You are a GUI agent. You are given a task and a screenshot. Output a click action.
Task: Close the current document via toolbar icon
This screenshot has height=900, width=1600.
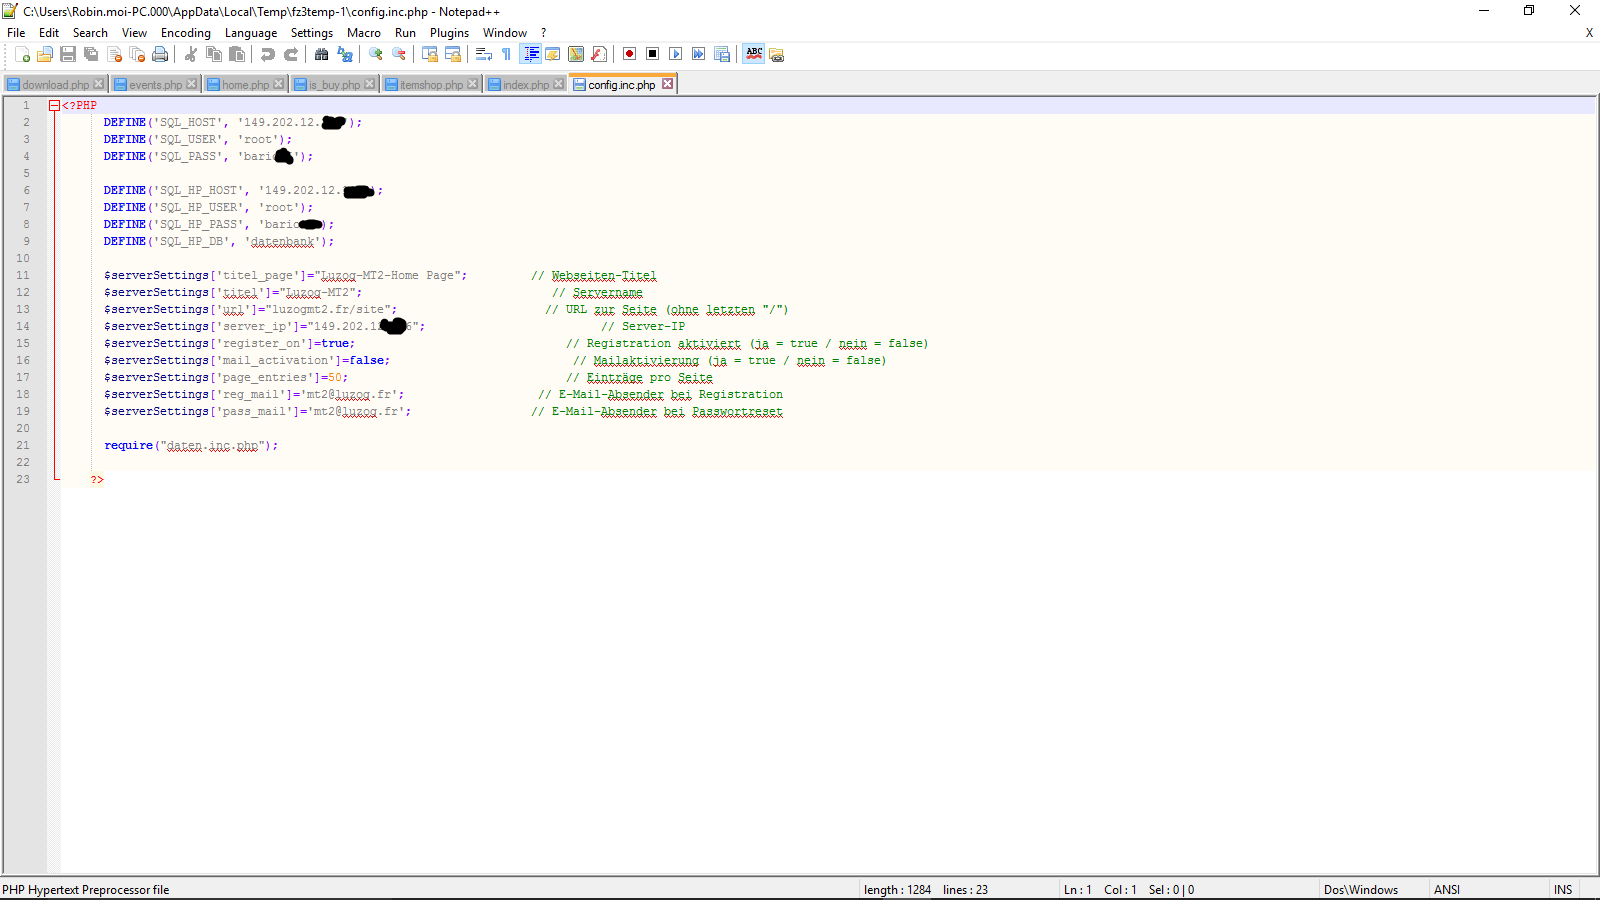(x=114, y=54)
